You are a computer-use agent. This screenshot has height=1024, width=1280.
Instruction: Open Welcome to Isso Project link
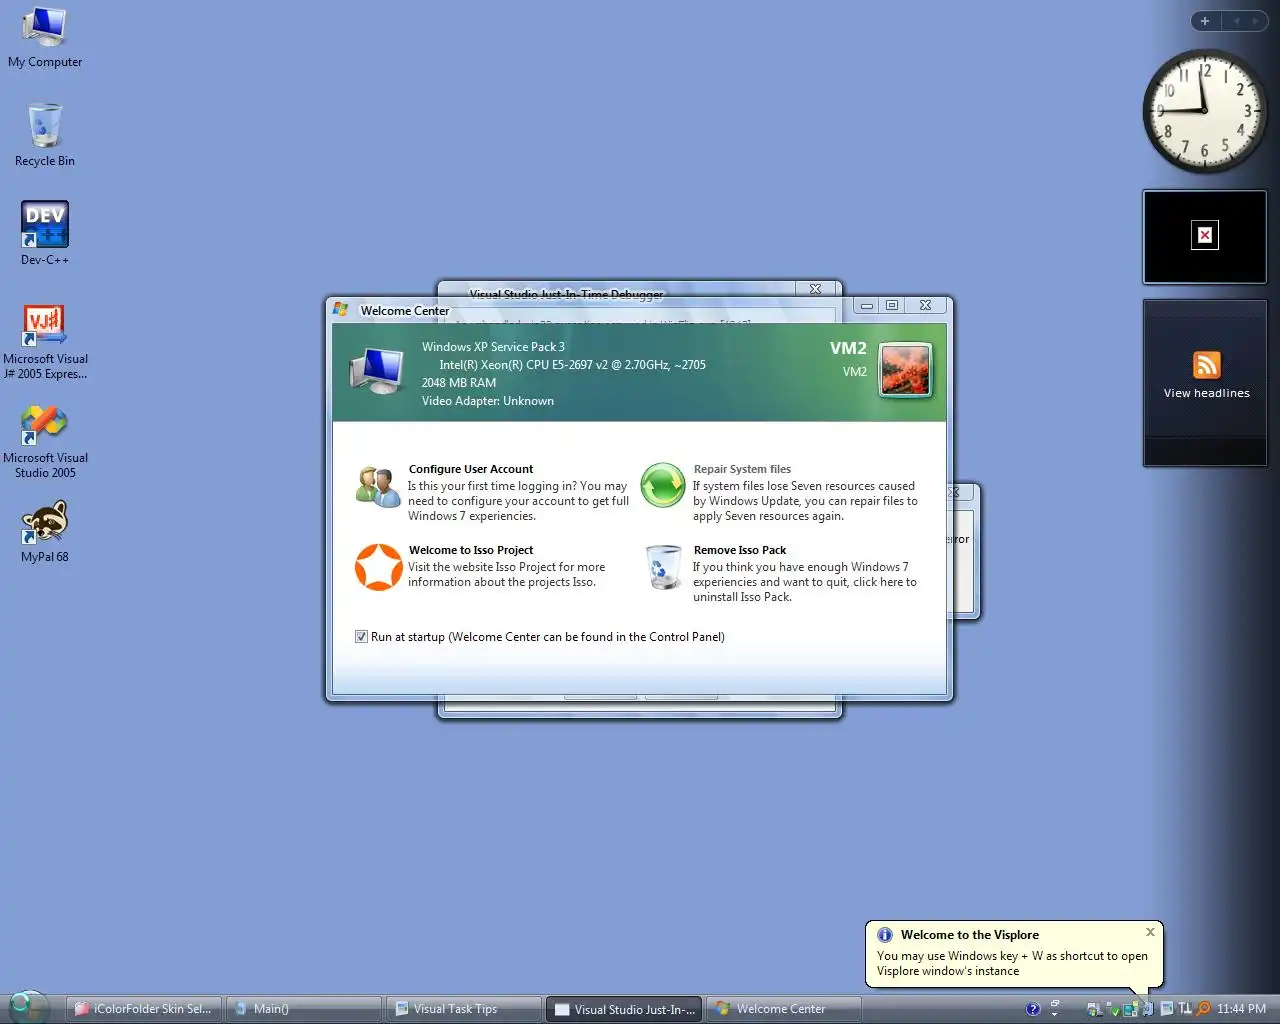471,550
